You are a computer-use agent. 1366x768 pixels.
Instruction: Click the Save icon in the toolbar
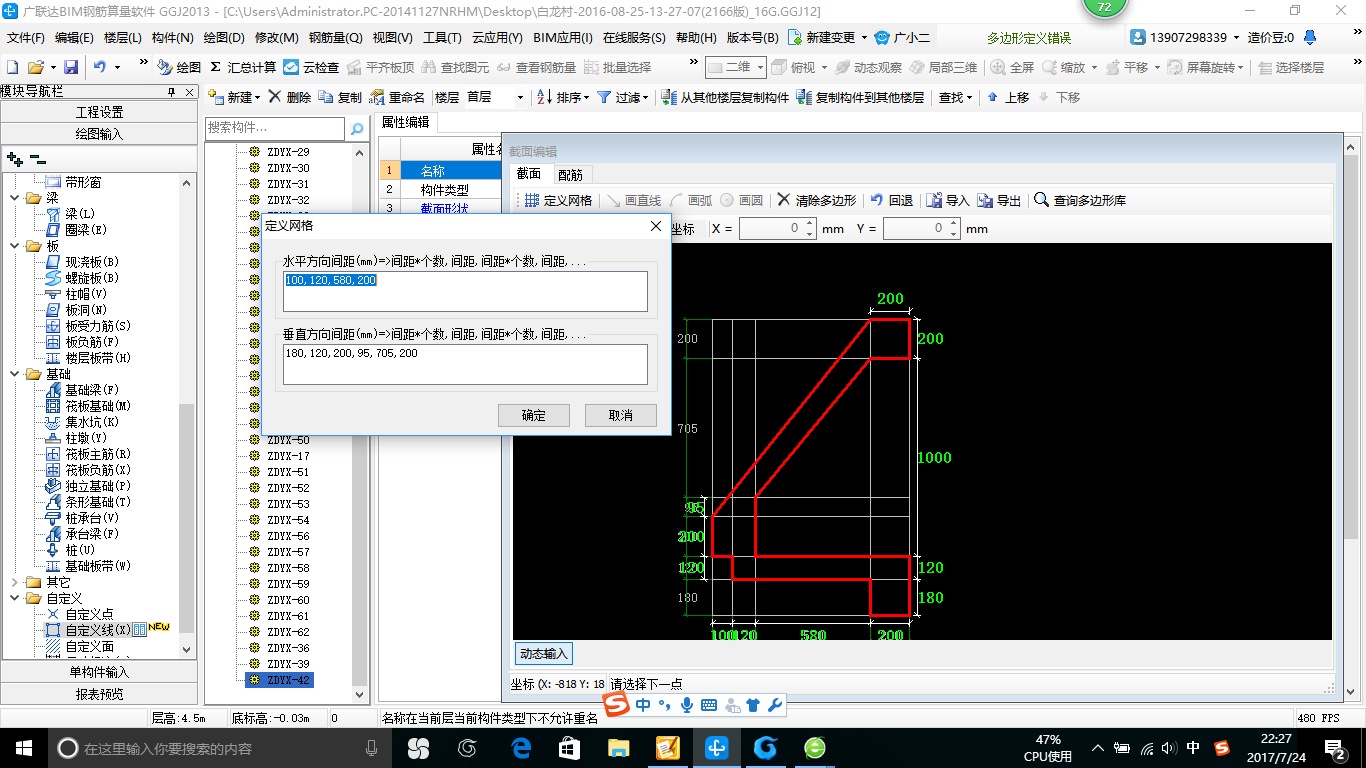click(71, 67)
